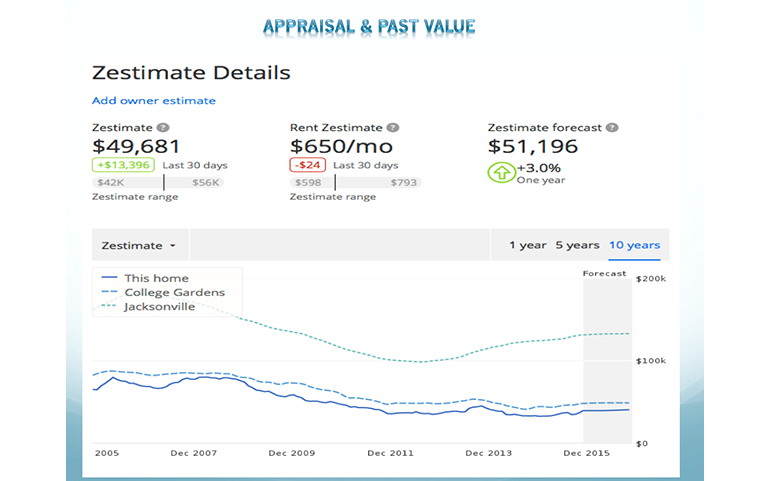770x481 pixels.
Task: Toggle the College Gardens legend series
Action: point(174,292)
